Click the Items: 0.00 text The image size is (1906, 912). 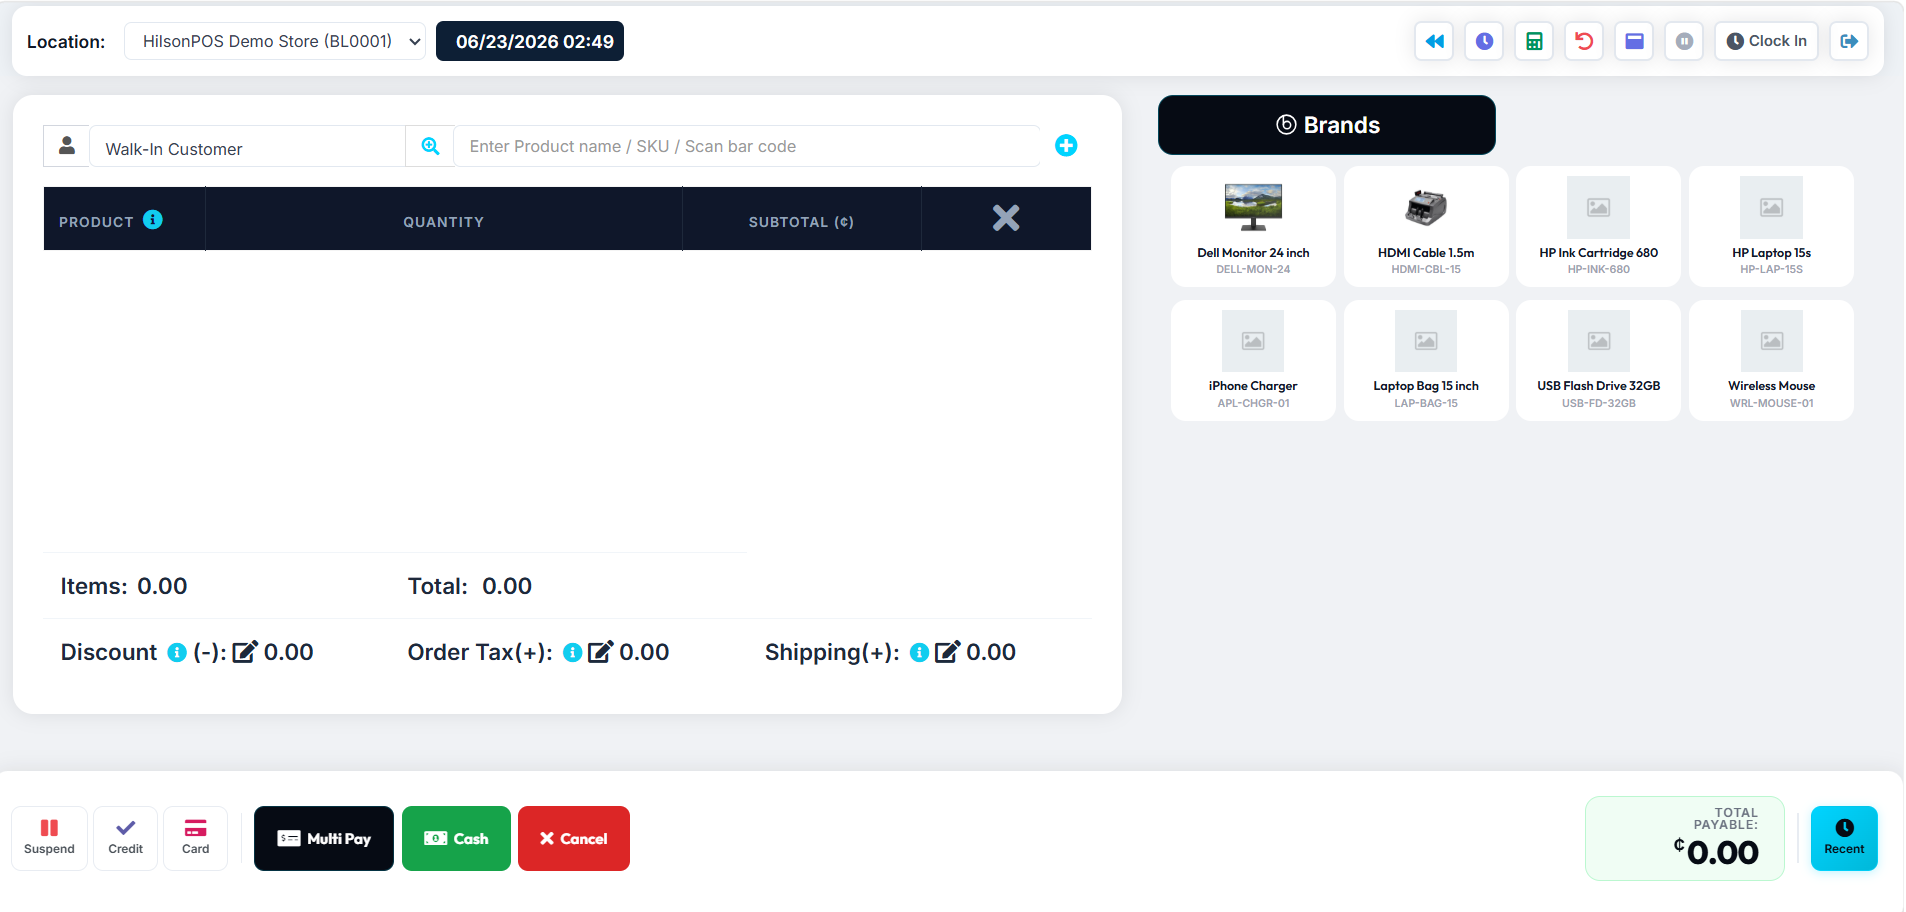click(124, 586)
